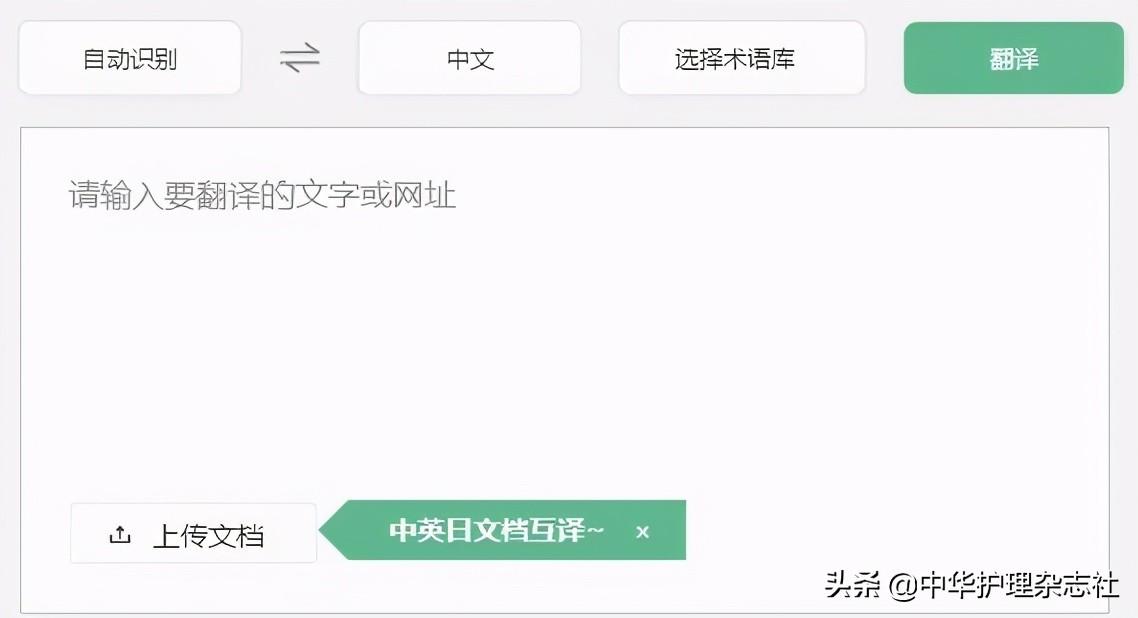Click the 头条 @中华护理杂志社 watermark
The image size is (1138, 618).
[971, 585]
